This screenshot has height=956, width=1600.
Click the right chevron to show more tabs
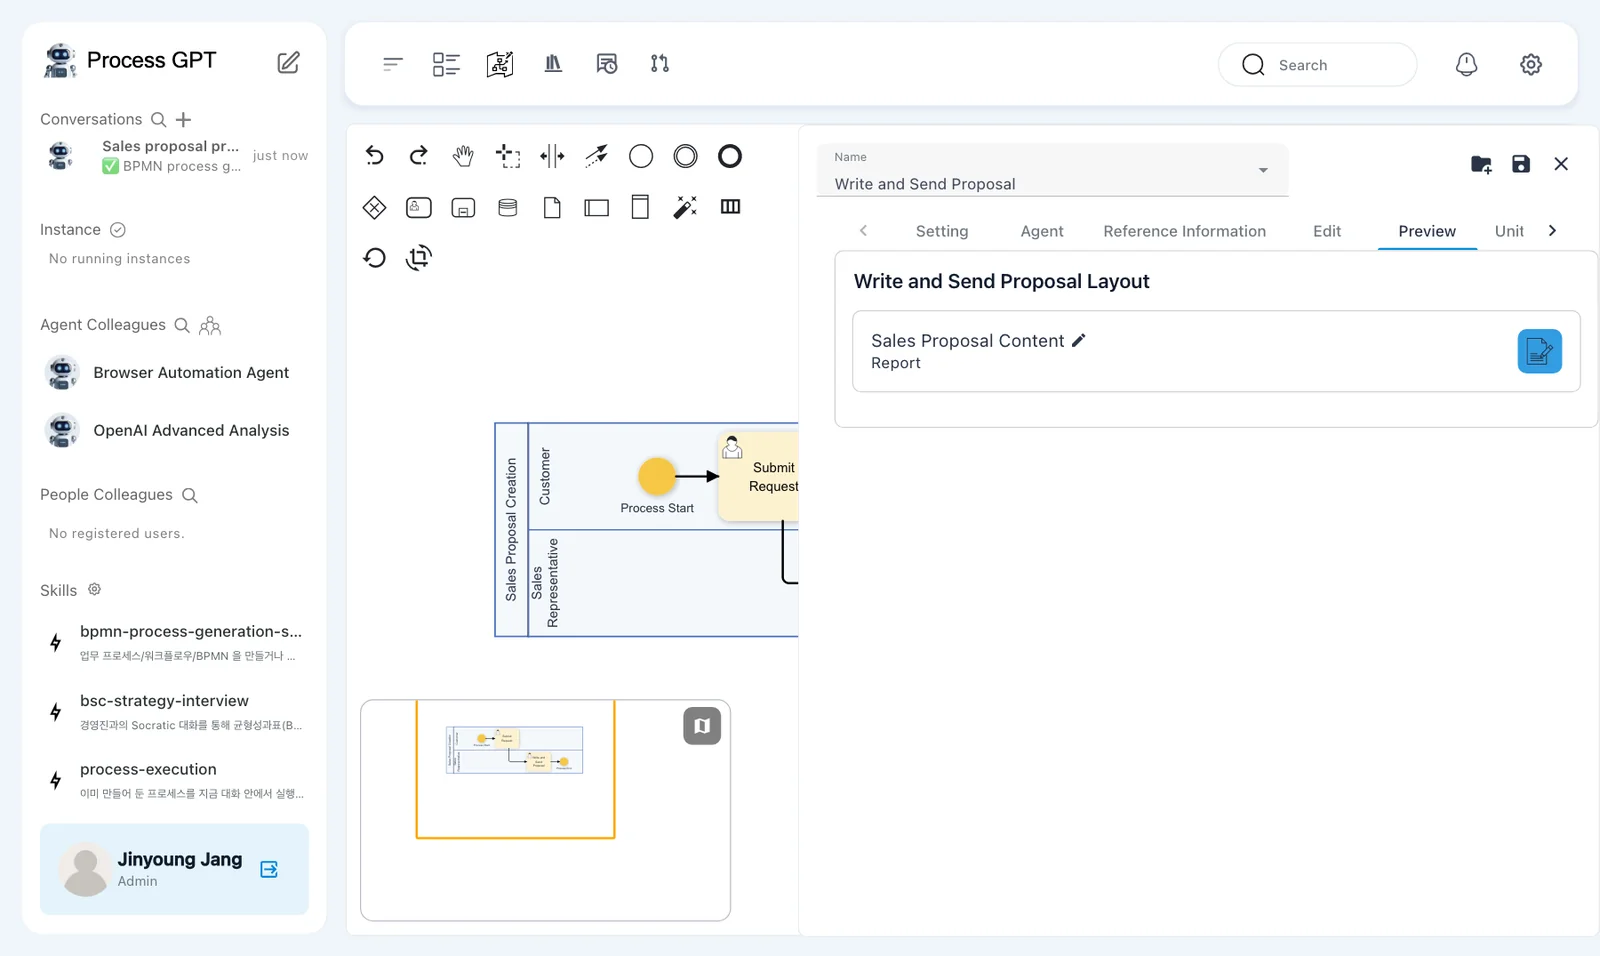tap(1552, 231)
